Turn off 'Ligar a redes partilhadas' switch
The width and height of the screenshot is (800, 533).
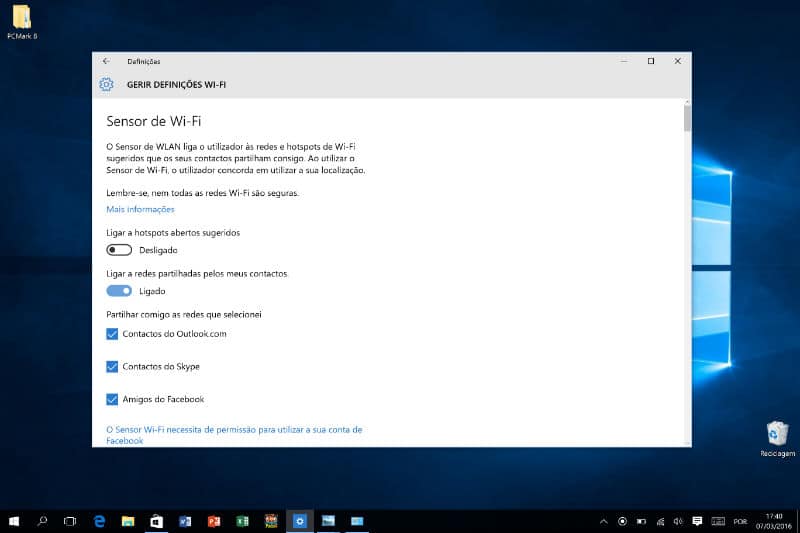pos(119,291)
